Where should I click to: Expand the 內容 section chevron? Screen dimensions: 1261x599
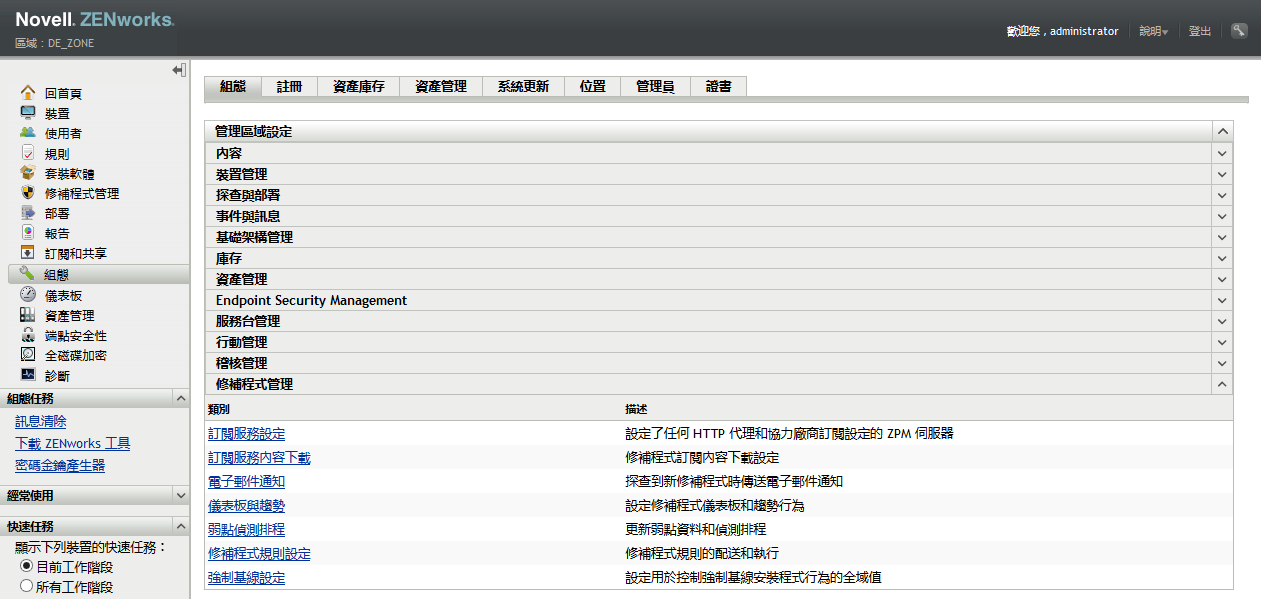click(1222, 153)
